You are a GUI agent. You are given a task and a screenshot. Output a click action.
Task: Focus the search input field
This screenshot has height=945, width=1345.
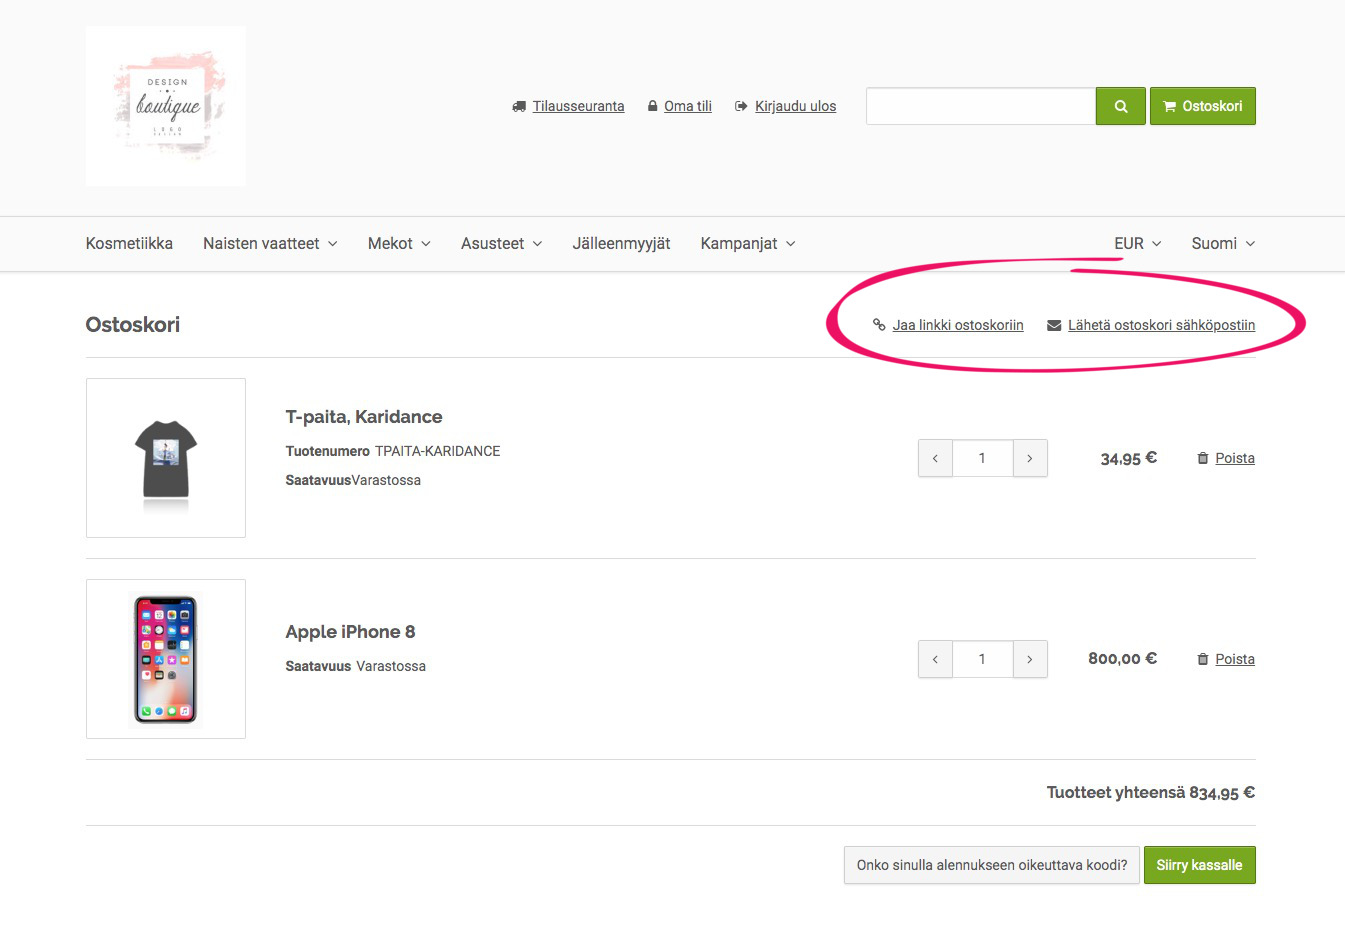pyautogui.click(x=981, y=106)
